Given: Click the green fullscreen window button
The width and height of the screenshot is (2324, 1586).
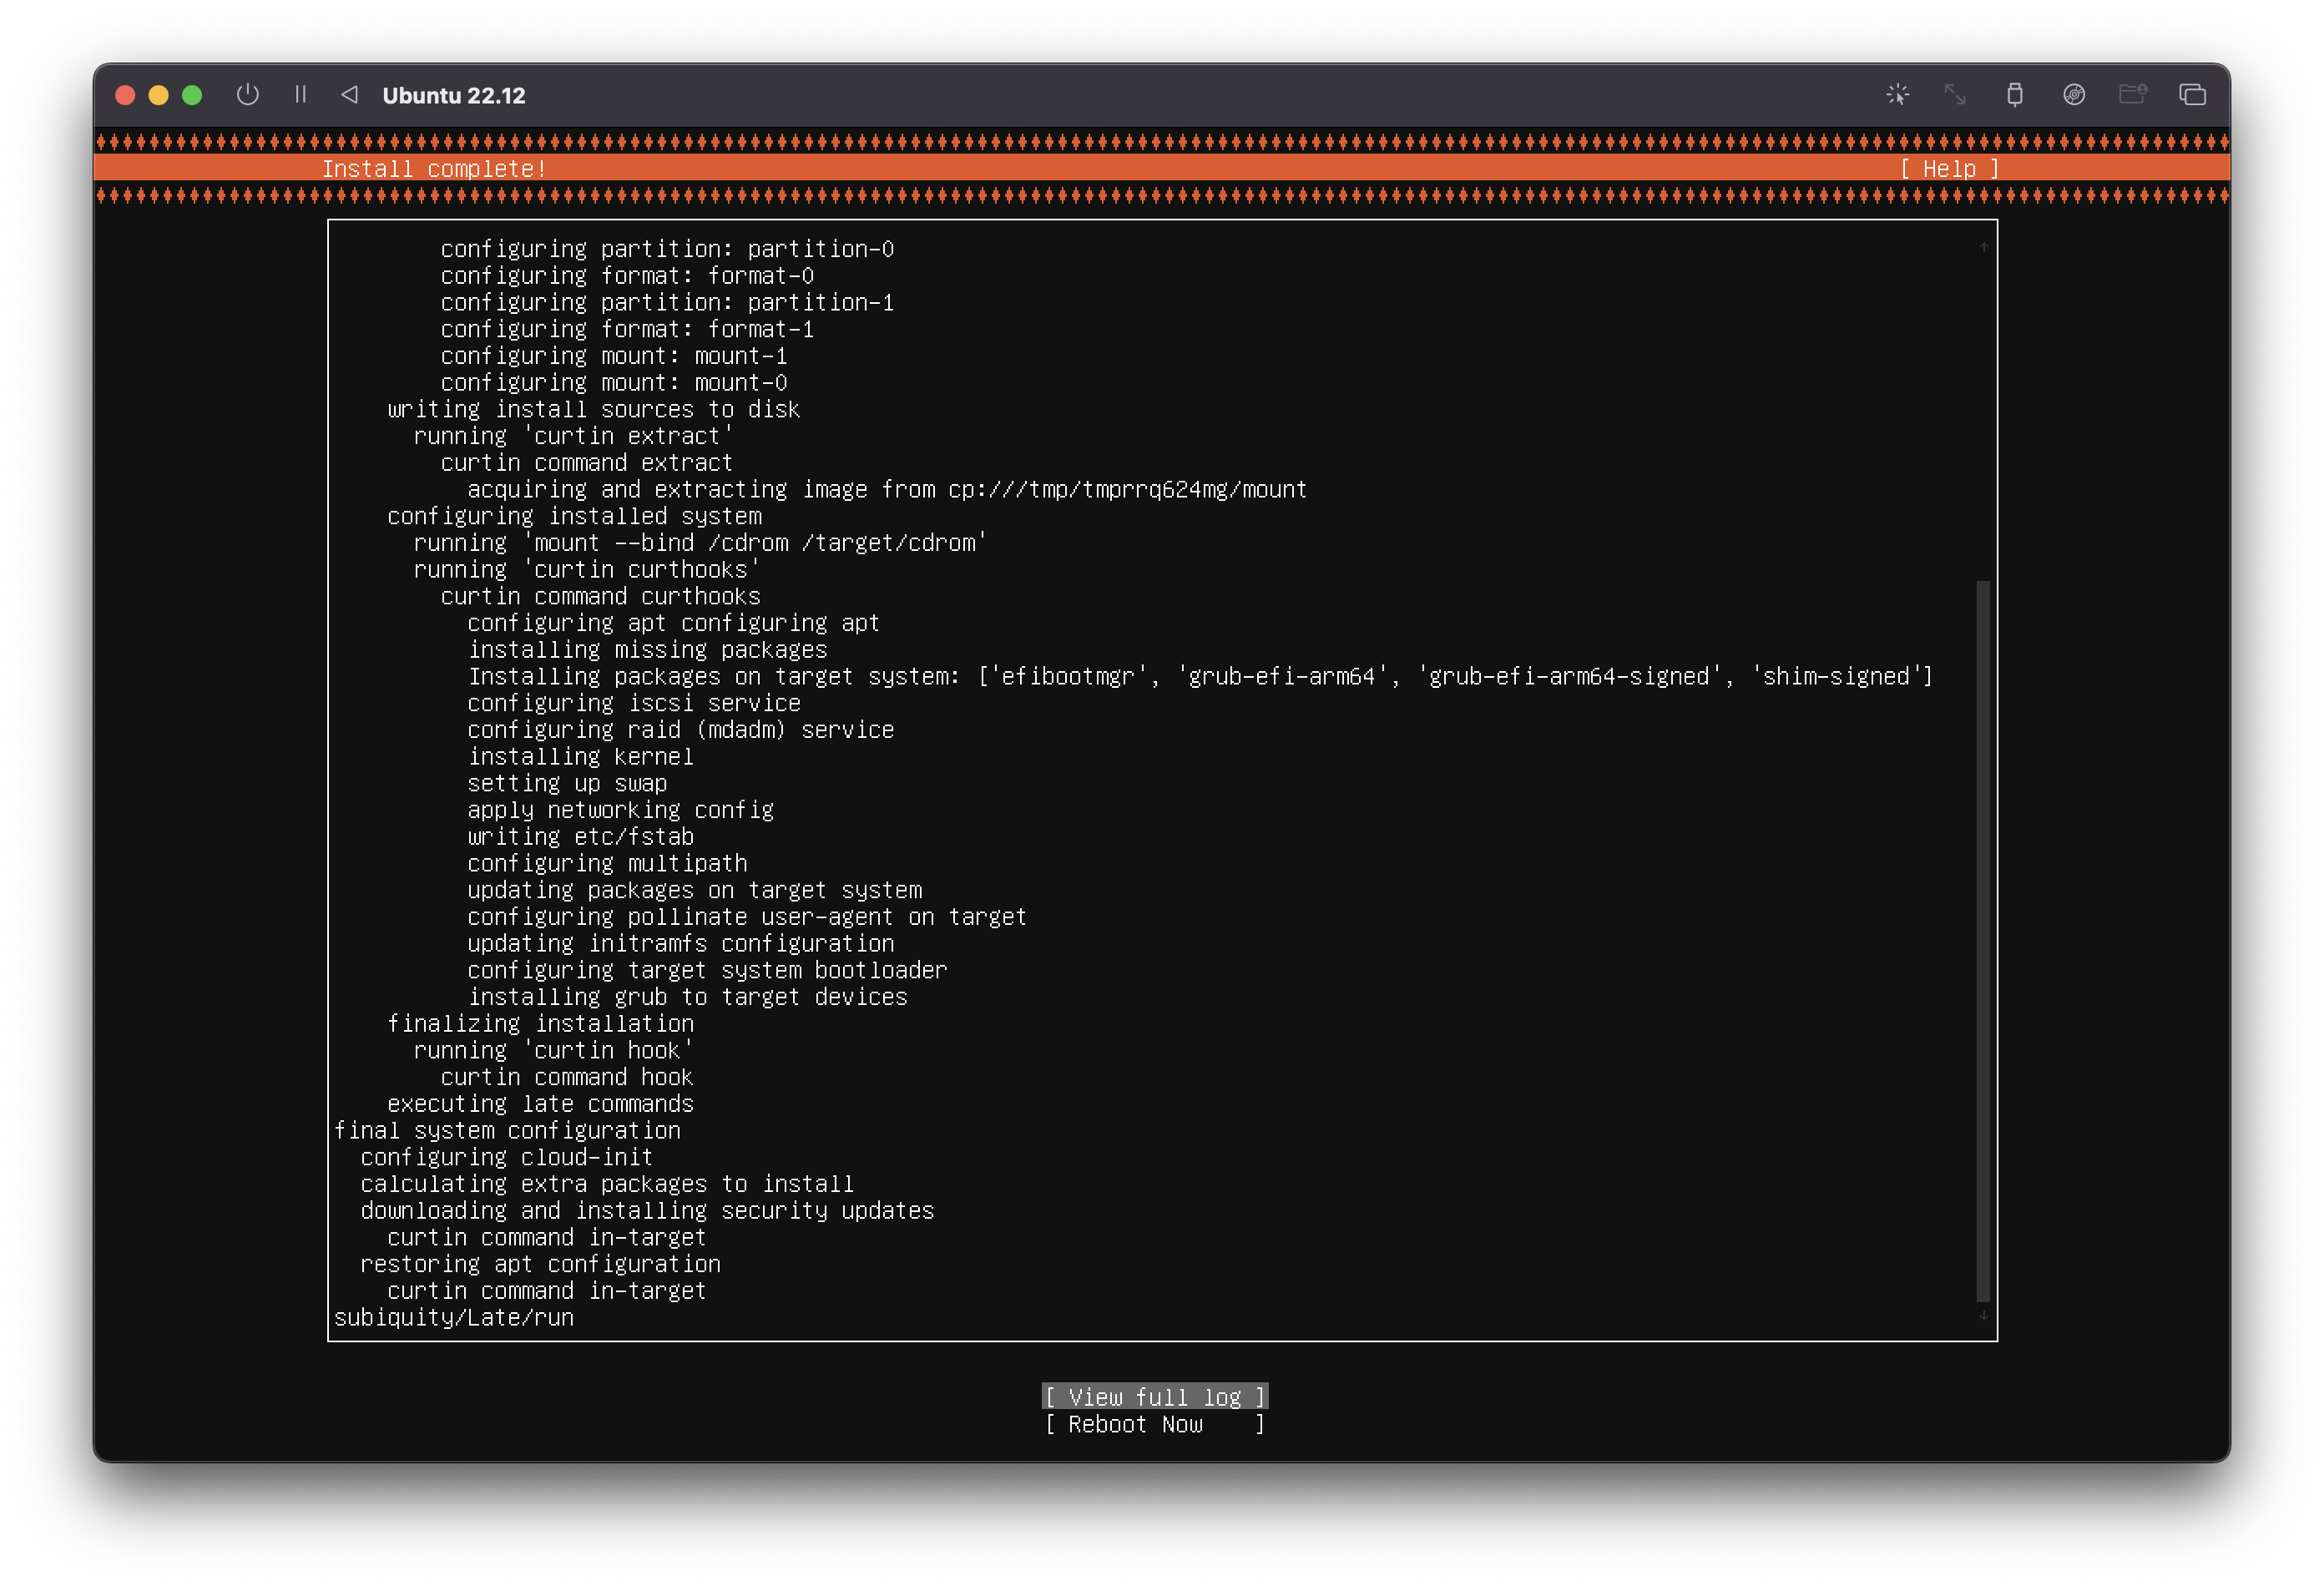Looking at the screenshot, I should (x=192, y=95).
